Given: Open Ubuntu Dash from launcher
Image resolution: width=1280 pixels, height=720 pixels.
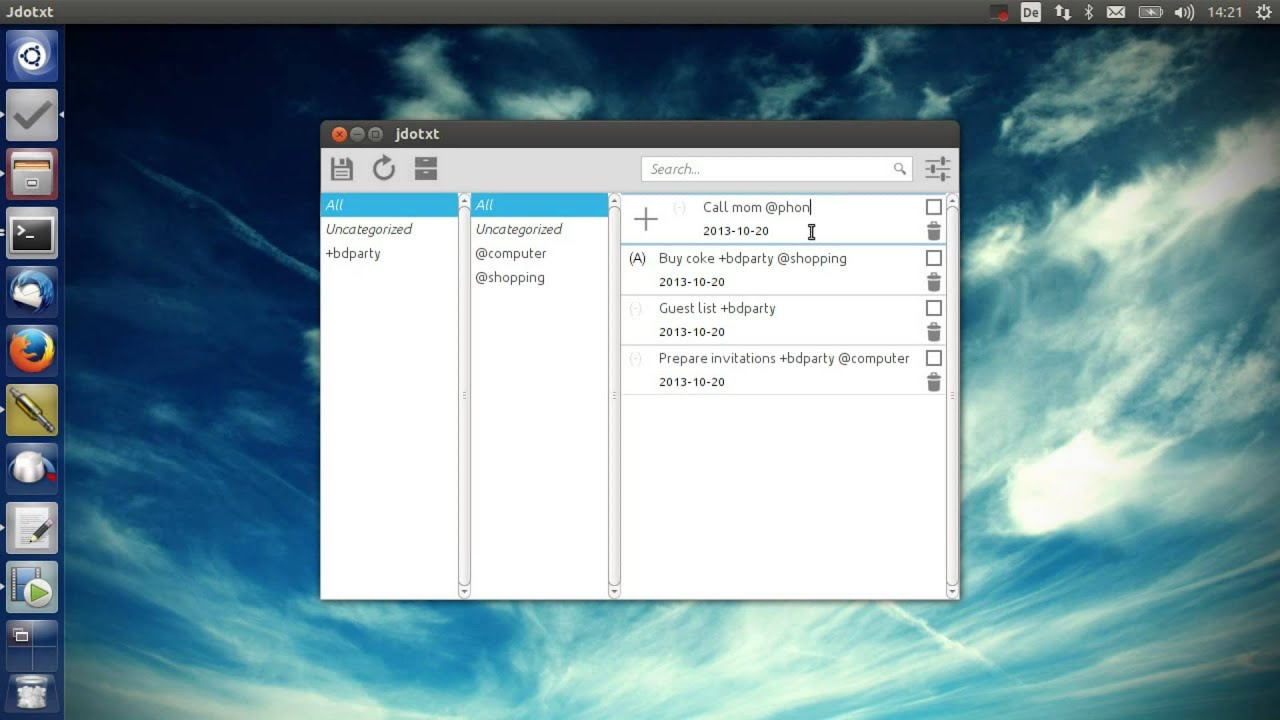Looking at the screenshot, I should [32, 56].
